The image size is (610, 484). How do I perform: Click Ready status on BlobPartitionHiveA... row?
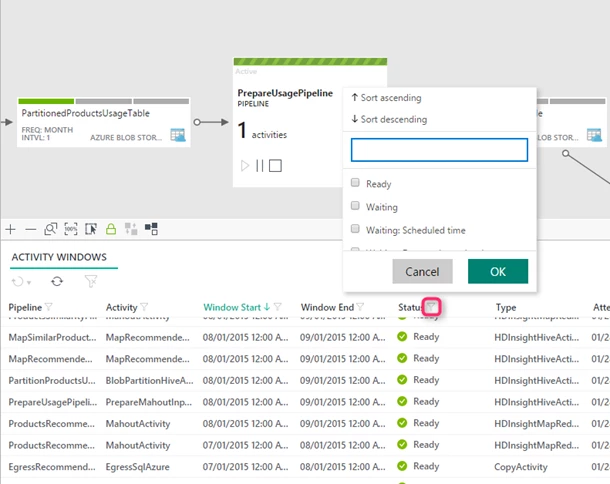tap(426, 380)
